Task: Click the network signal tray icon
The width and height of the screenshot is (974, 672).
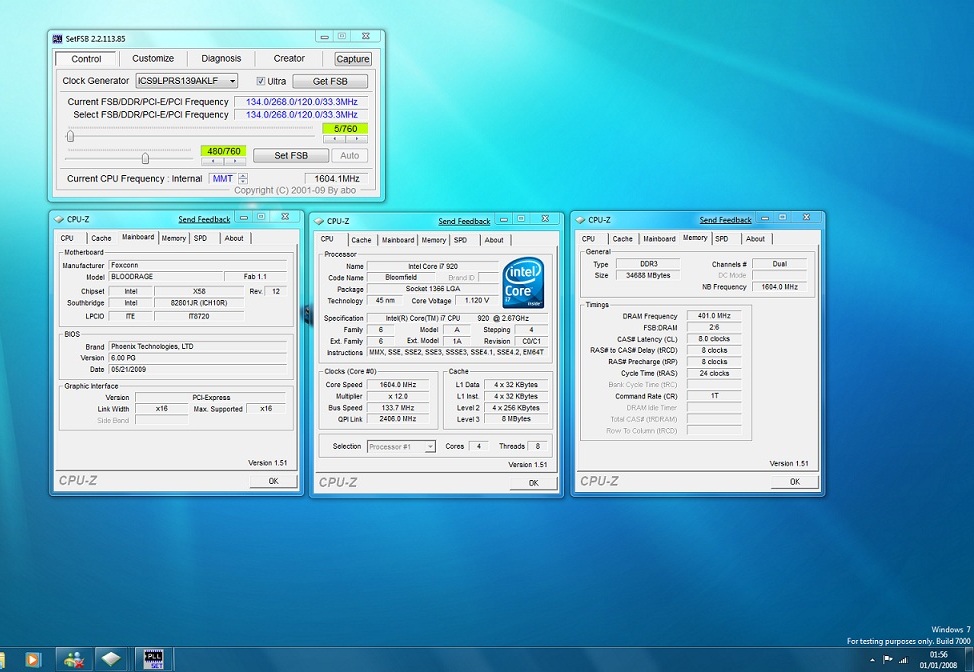Action: (903, 660)
